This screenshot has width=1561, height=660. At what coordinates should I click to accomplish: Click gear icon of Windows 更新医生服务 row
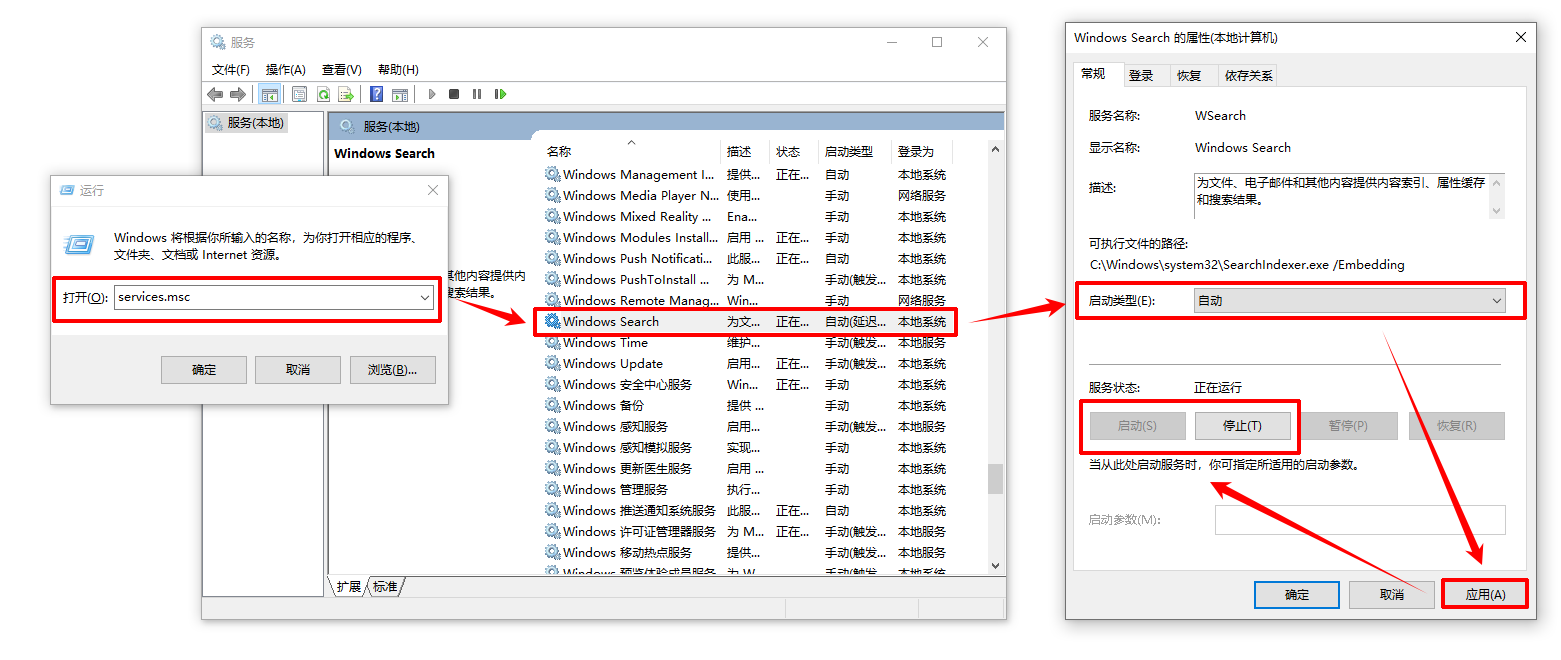click(x=552, y=468)
